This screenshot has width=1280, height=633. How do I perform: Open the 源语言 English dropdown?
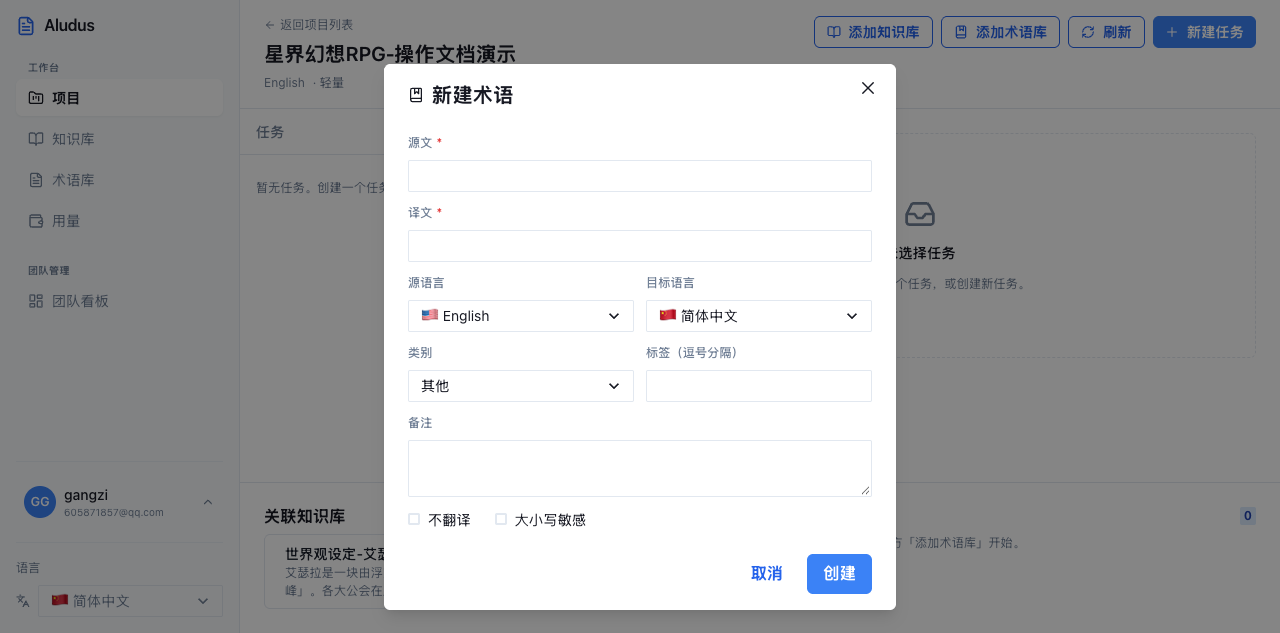pyautogui.click(x=521, y=316)
